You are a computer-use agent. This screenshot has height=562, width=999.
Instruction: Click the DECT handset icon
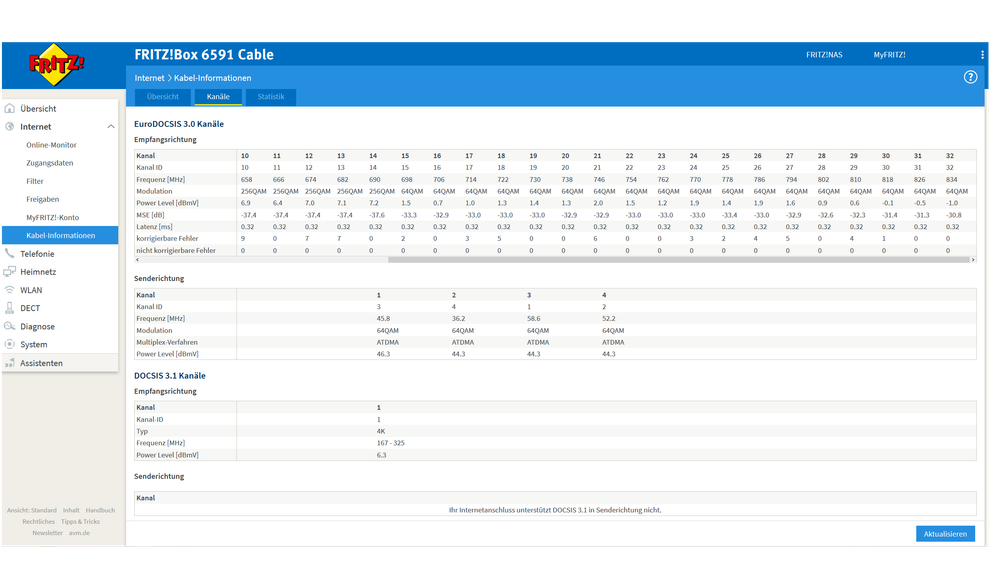coord(10,308)
